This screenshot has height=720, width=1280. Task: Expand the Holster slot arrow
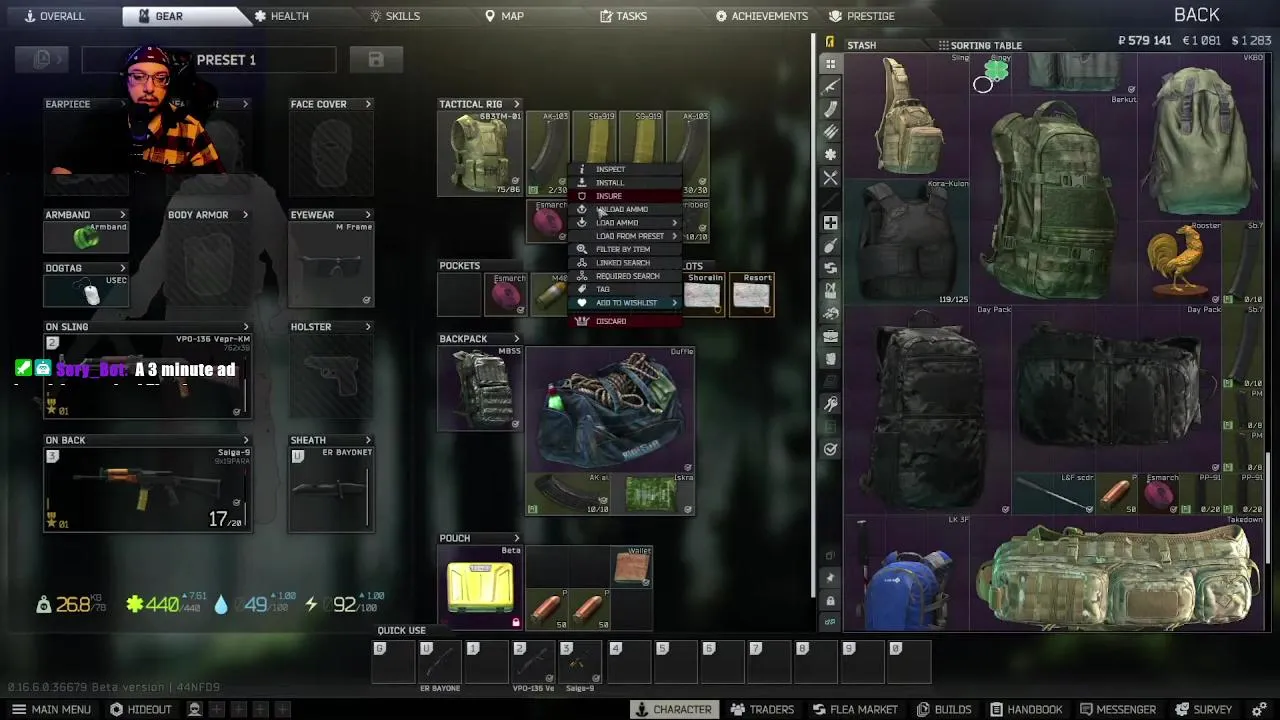tap(368, 327)
